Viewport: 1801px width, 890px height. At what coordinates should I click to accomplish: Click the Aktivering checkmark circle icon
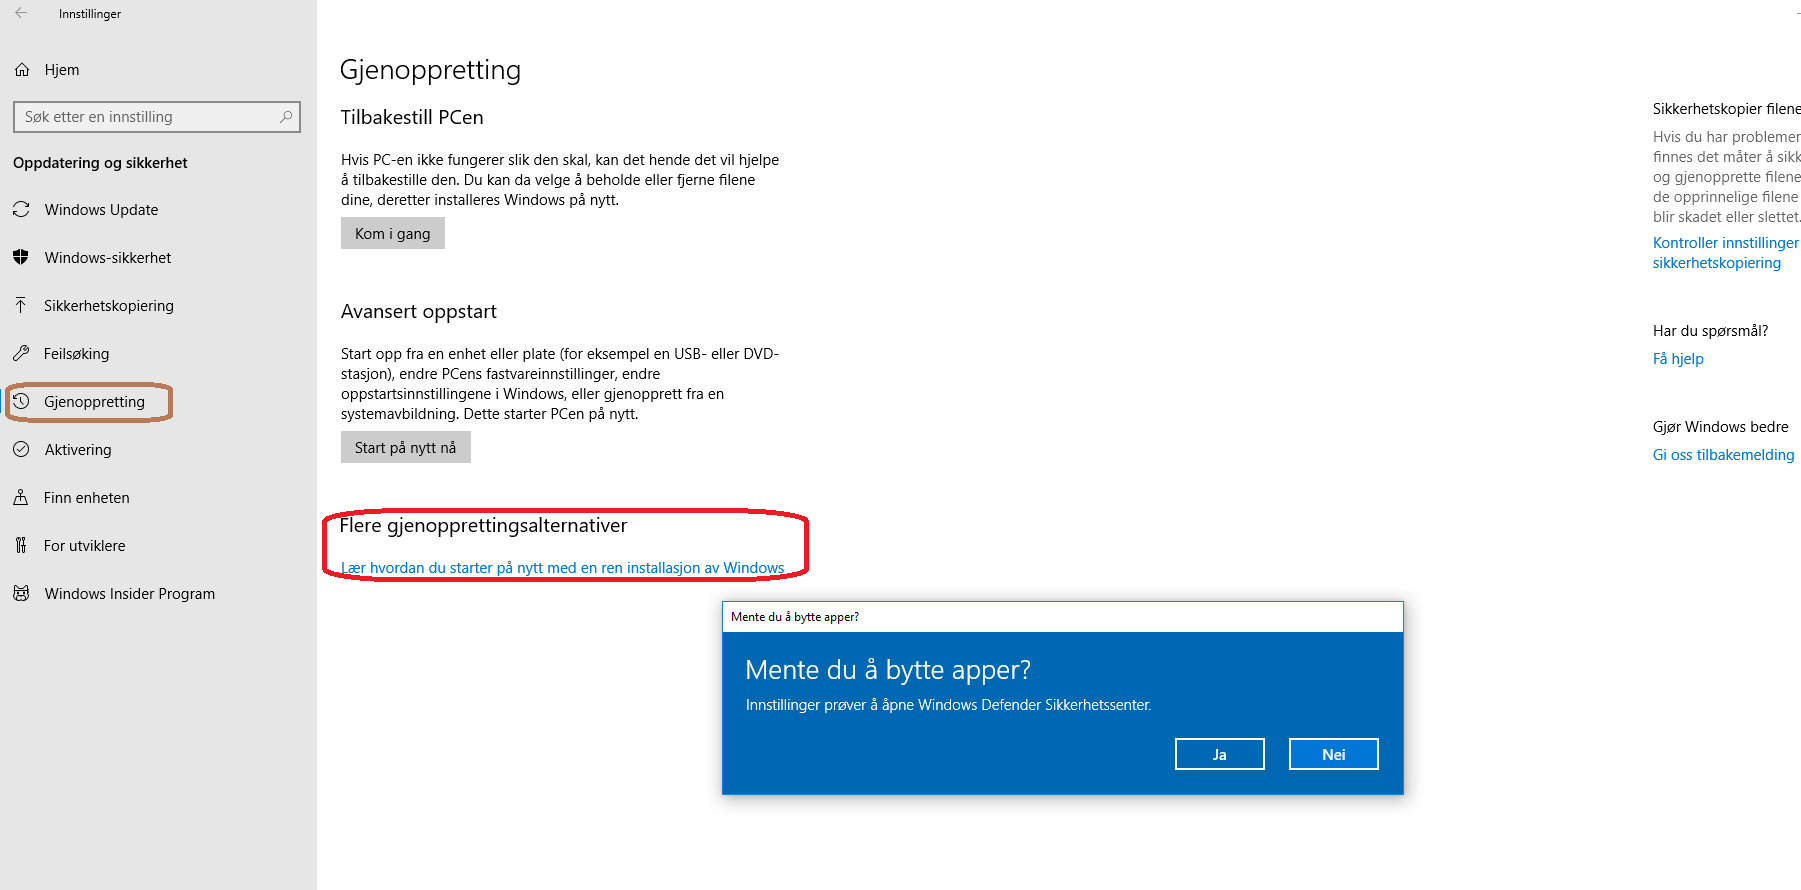pyautogui.click(x=21, y=449)
